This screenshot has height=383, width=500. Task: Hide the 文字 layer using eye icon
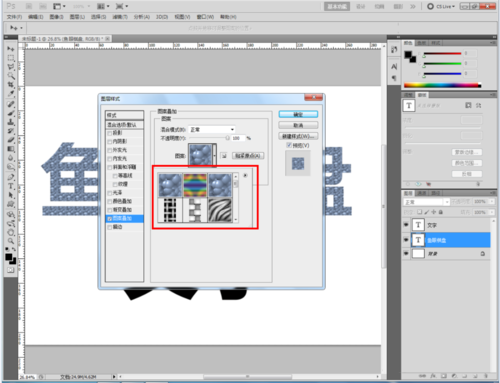(x=406, y=225)
